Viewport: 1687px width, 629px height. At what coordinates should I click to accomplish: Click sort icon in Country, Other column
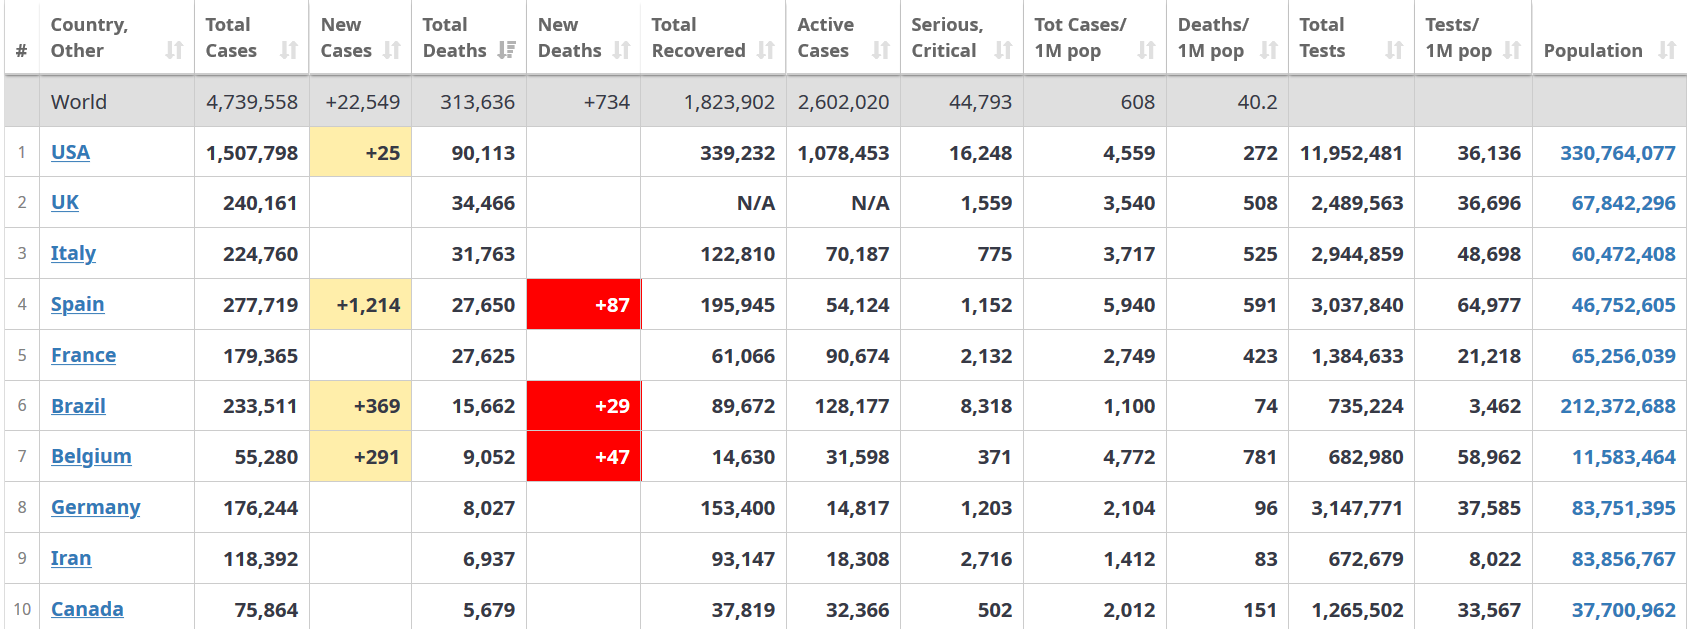click(174, 50)
